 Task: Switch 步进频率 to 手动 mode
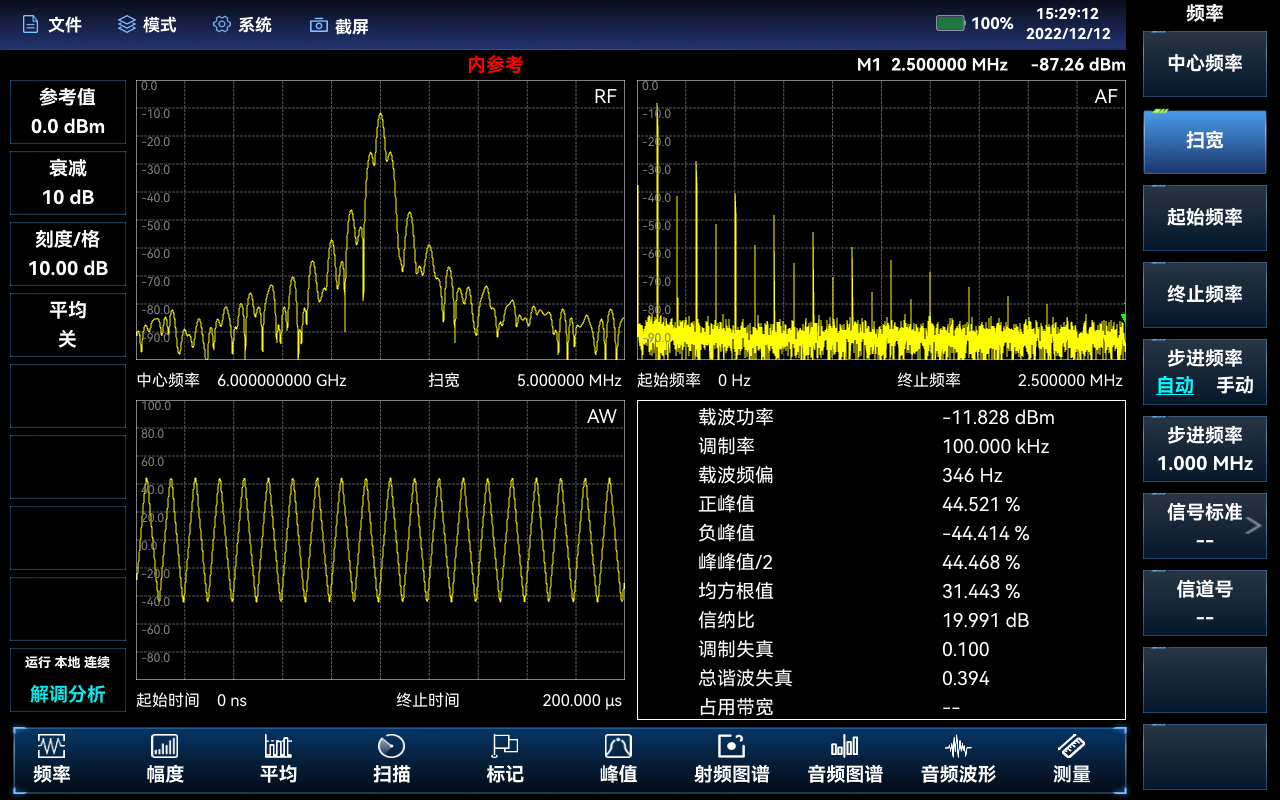click(1235, 386)
